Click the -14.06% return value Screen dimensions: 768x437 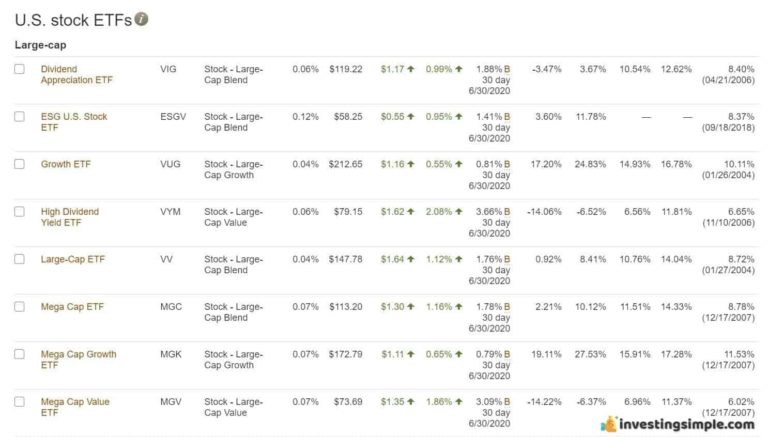click(x=544, y=212)
